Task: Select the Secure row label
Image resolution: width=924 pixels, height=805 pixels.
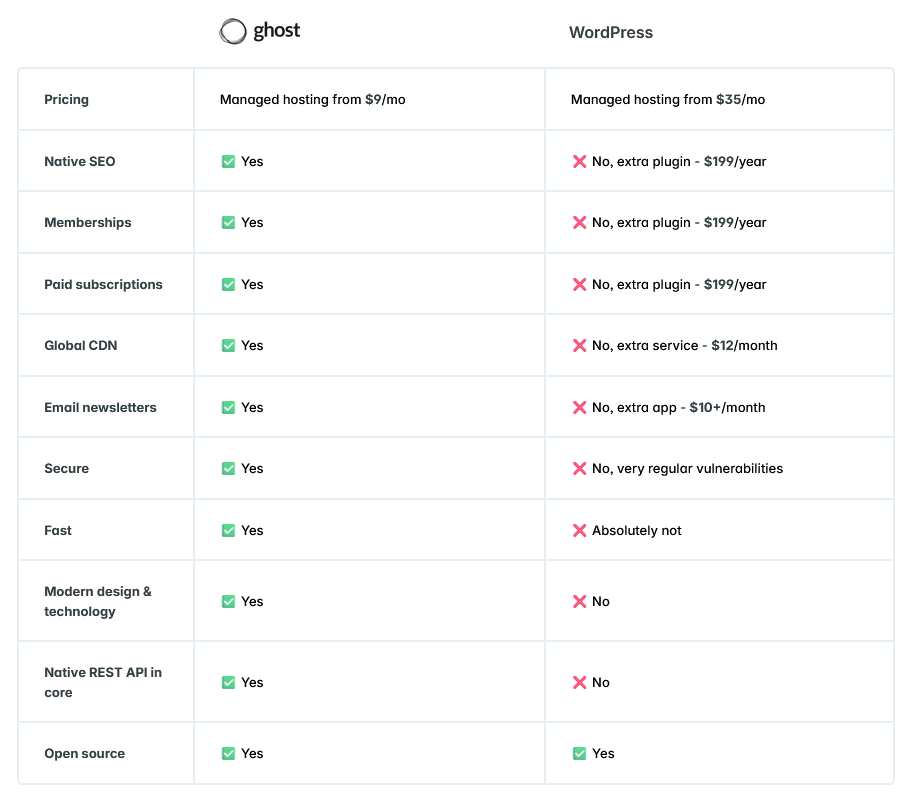Action: coord(67,469)
